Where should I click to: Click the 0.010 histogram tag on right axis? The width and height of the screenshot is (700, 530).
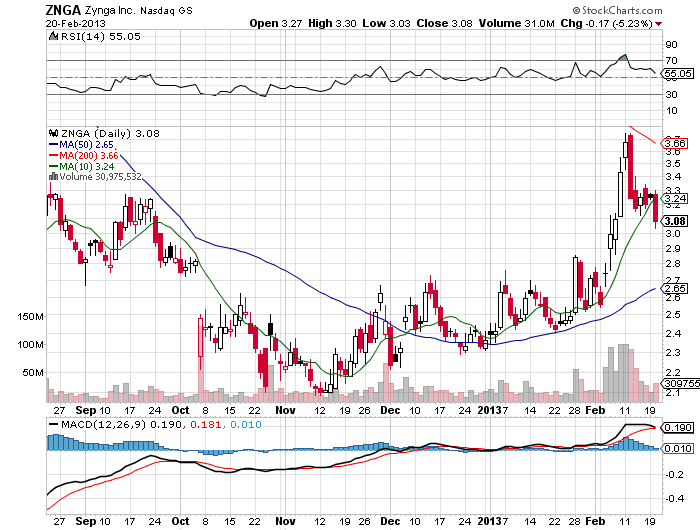tap(678, 448)
